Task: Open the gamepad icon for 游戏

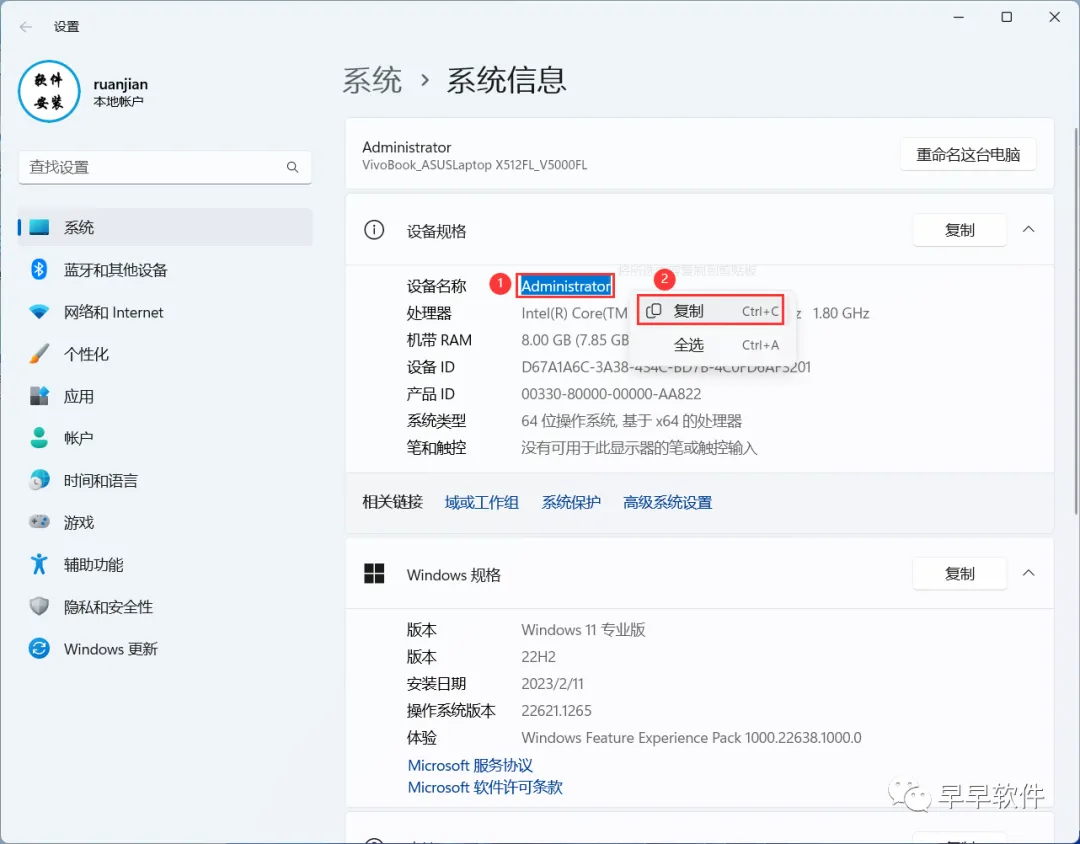Action: (39, 522)
